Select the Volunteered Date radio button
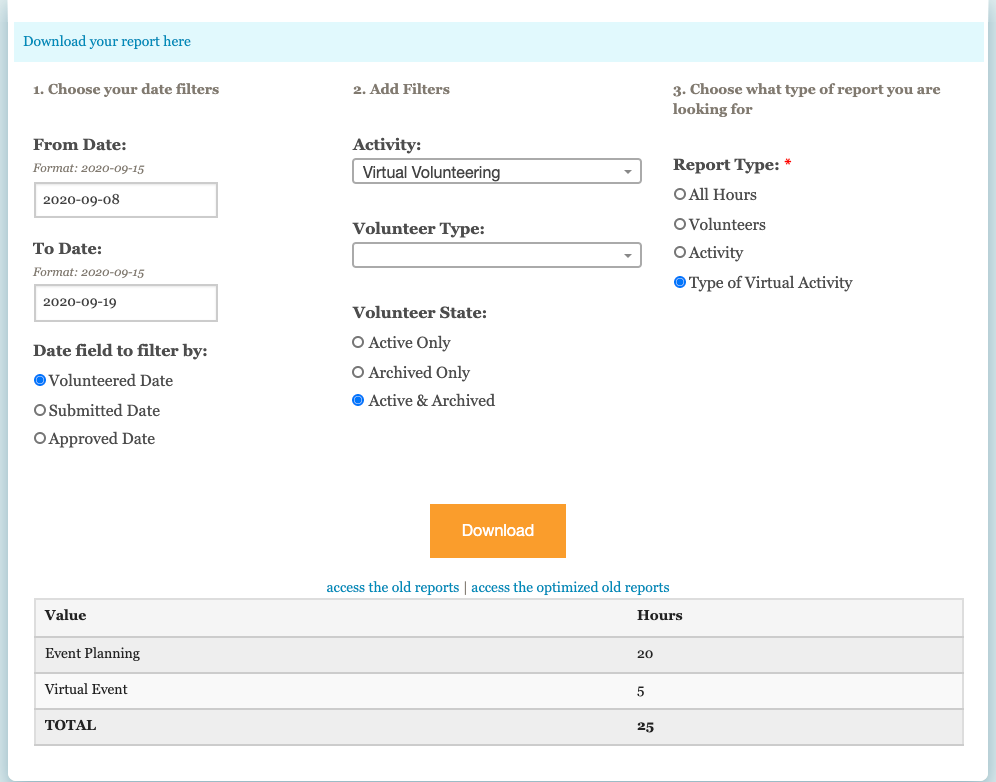Image resolution: width=996 pixels, height=782 pixels. (x=40, y=380)
